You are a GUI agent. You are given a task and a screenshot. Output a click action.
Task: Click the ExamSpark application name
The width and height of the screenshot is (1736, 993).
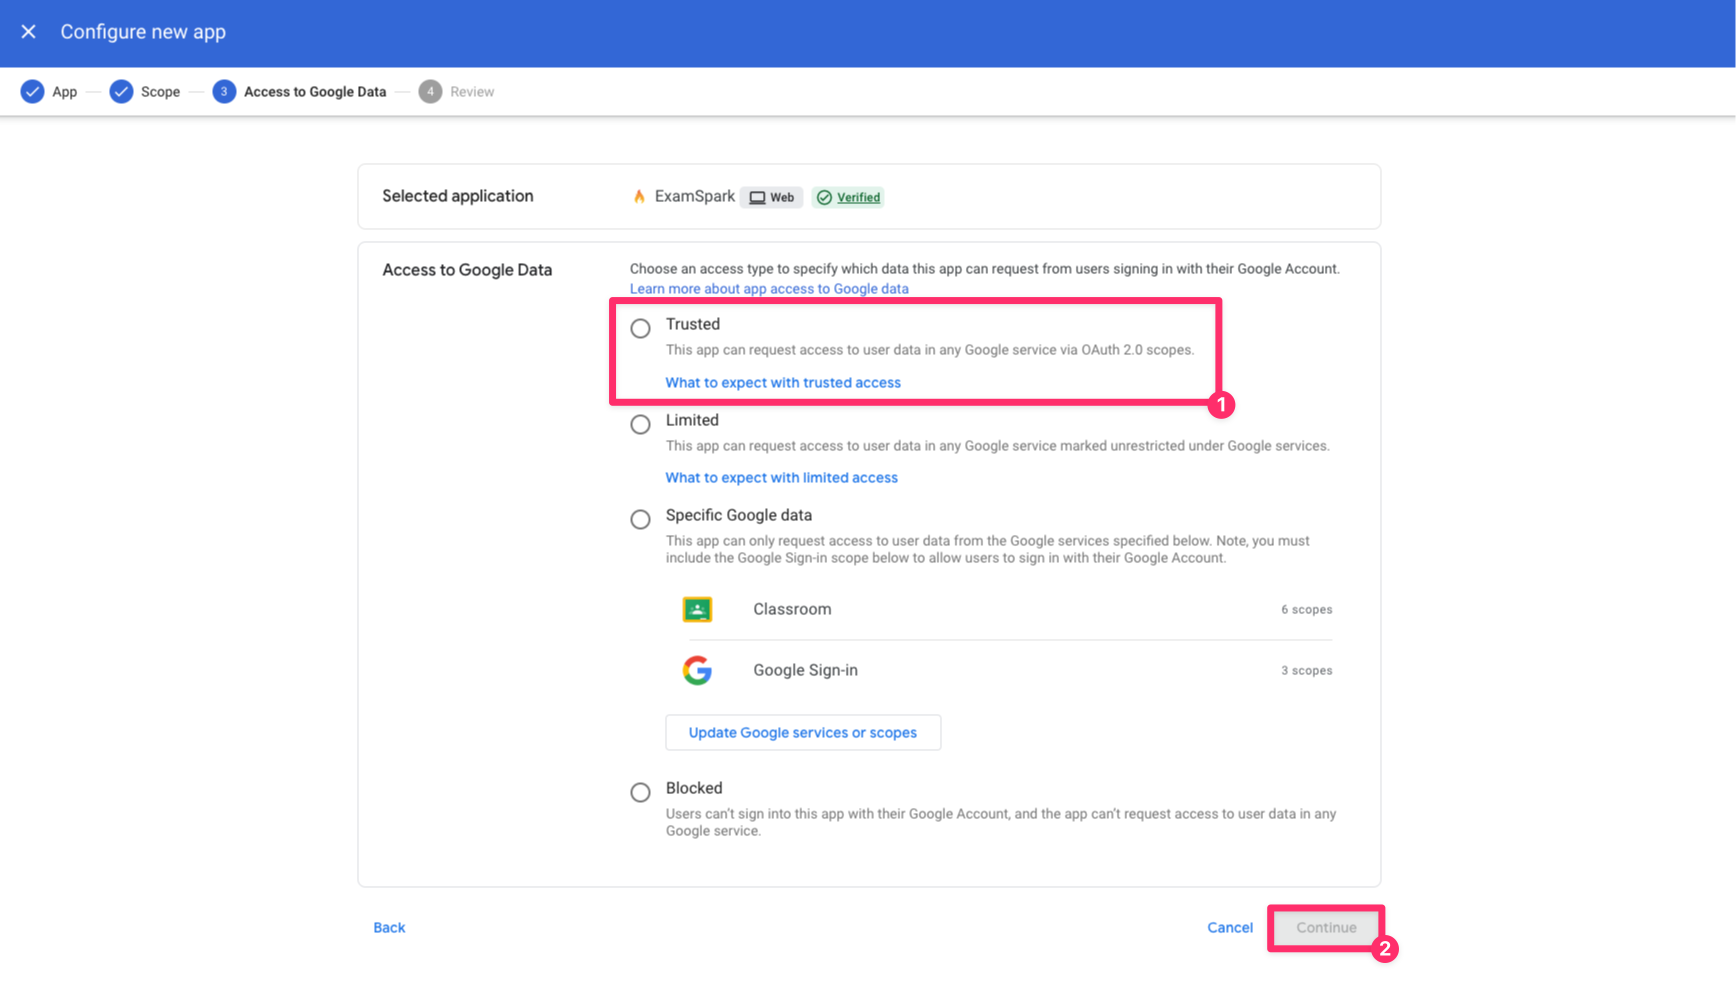(x=695, y=196)
